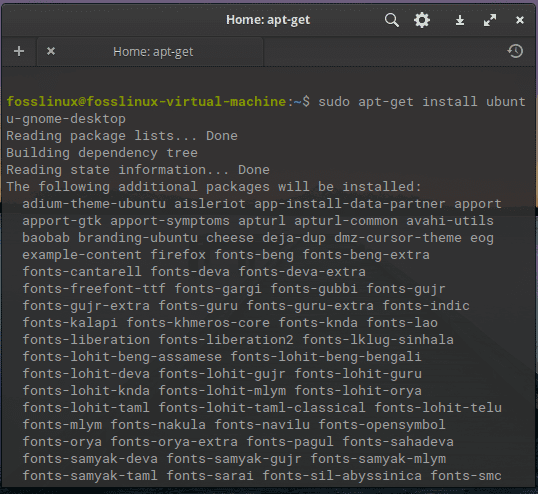Image resolution: width=538 pixels, height=494 pixels.
Task: Click package name 'fonts-lklug-sinhala'
Action: coord(378,340)
